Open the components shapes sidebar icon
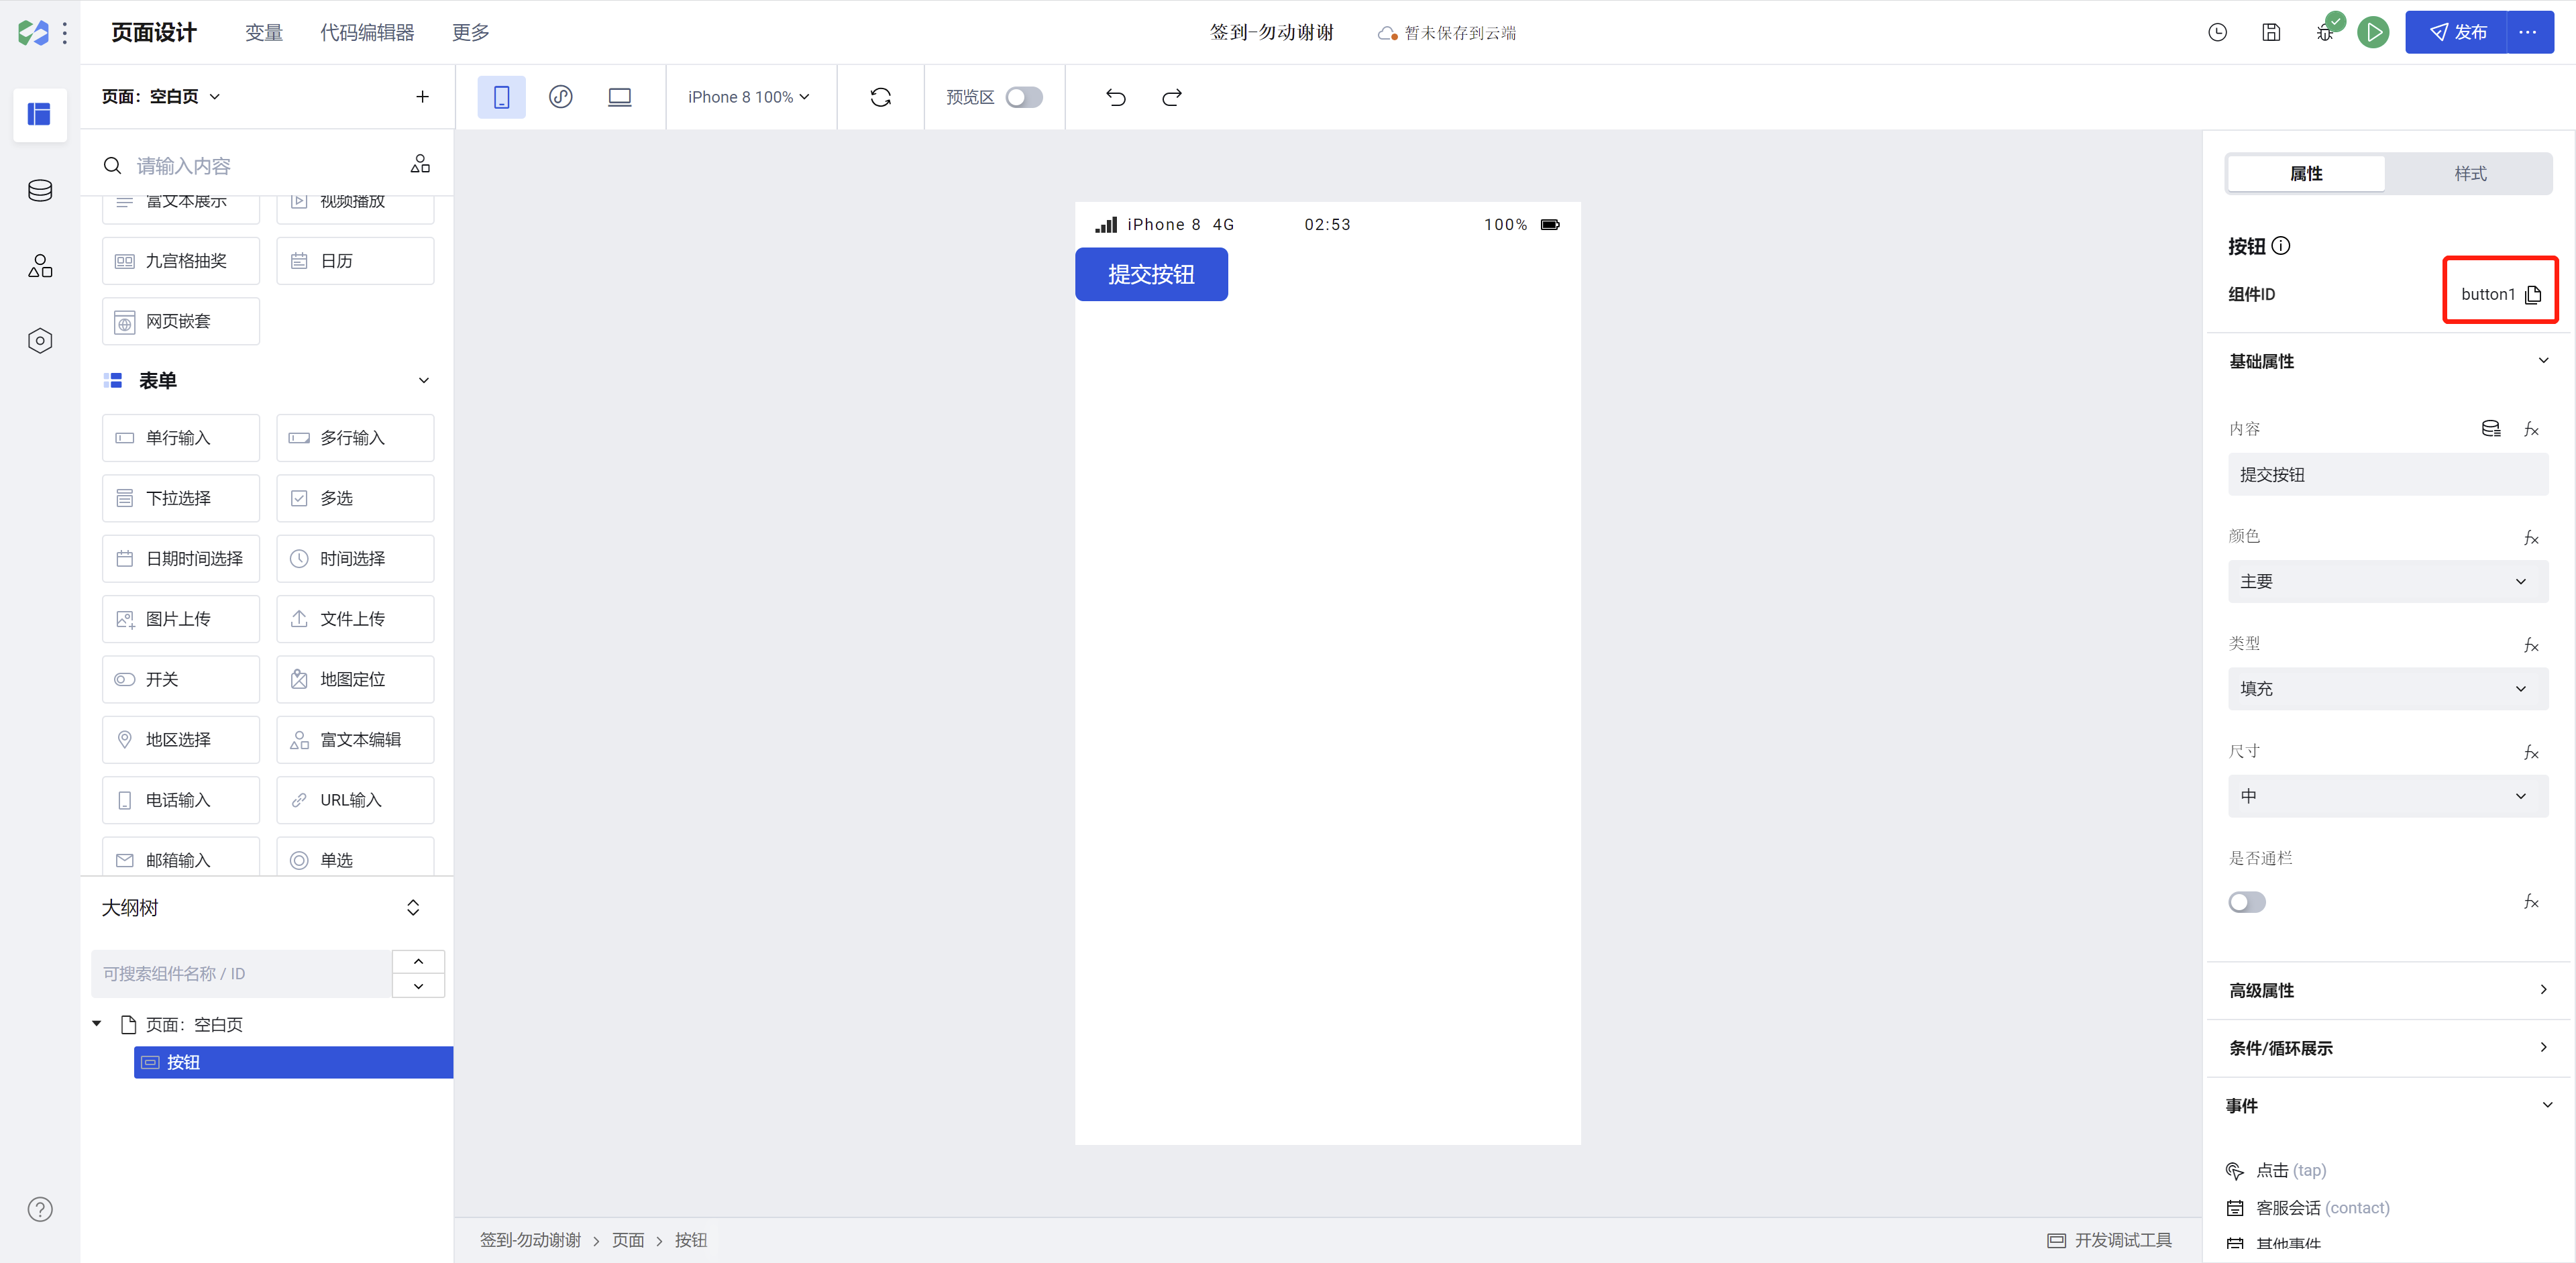The height and width of the screenshot is (1263, 2576). click(x=40, y=265)
